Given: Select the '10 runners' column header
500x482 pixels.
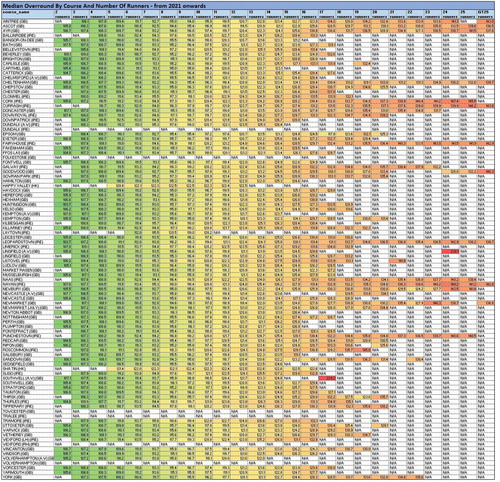Looking at the screenshot, I should 204,14.
